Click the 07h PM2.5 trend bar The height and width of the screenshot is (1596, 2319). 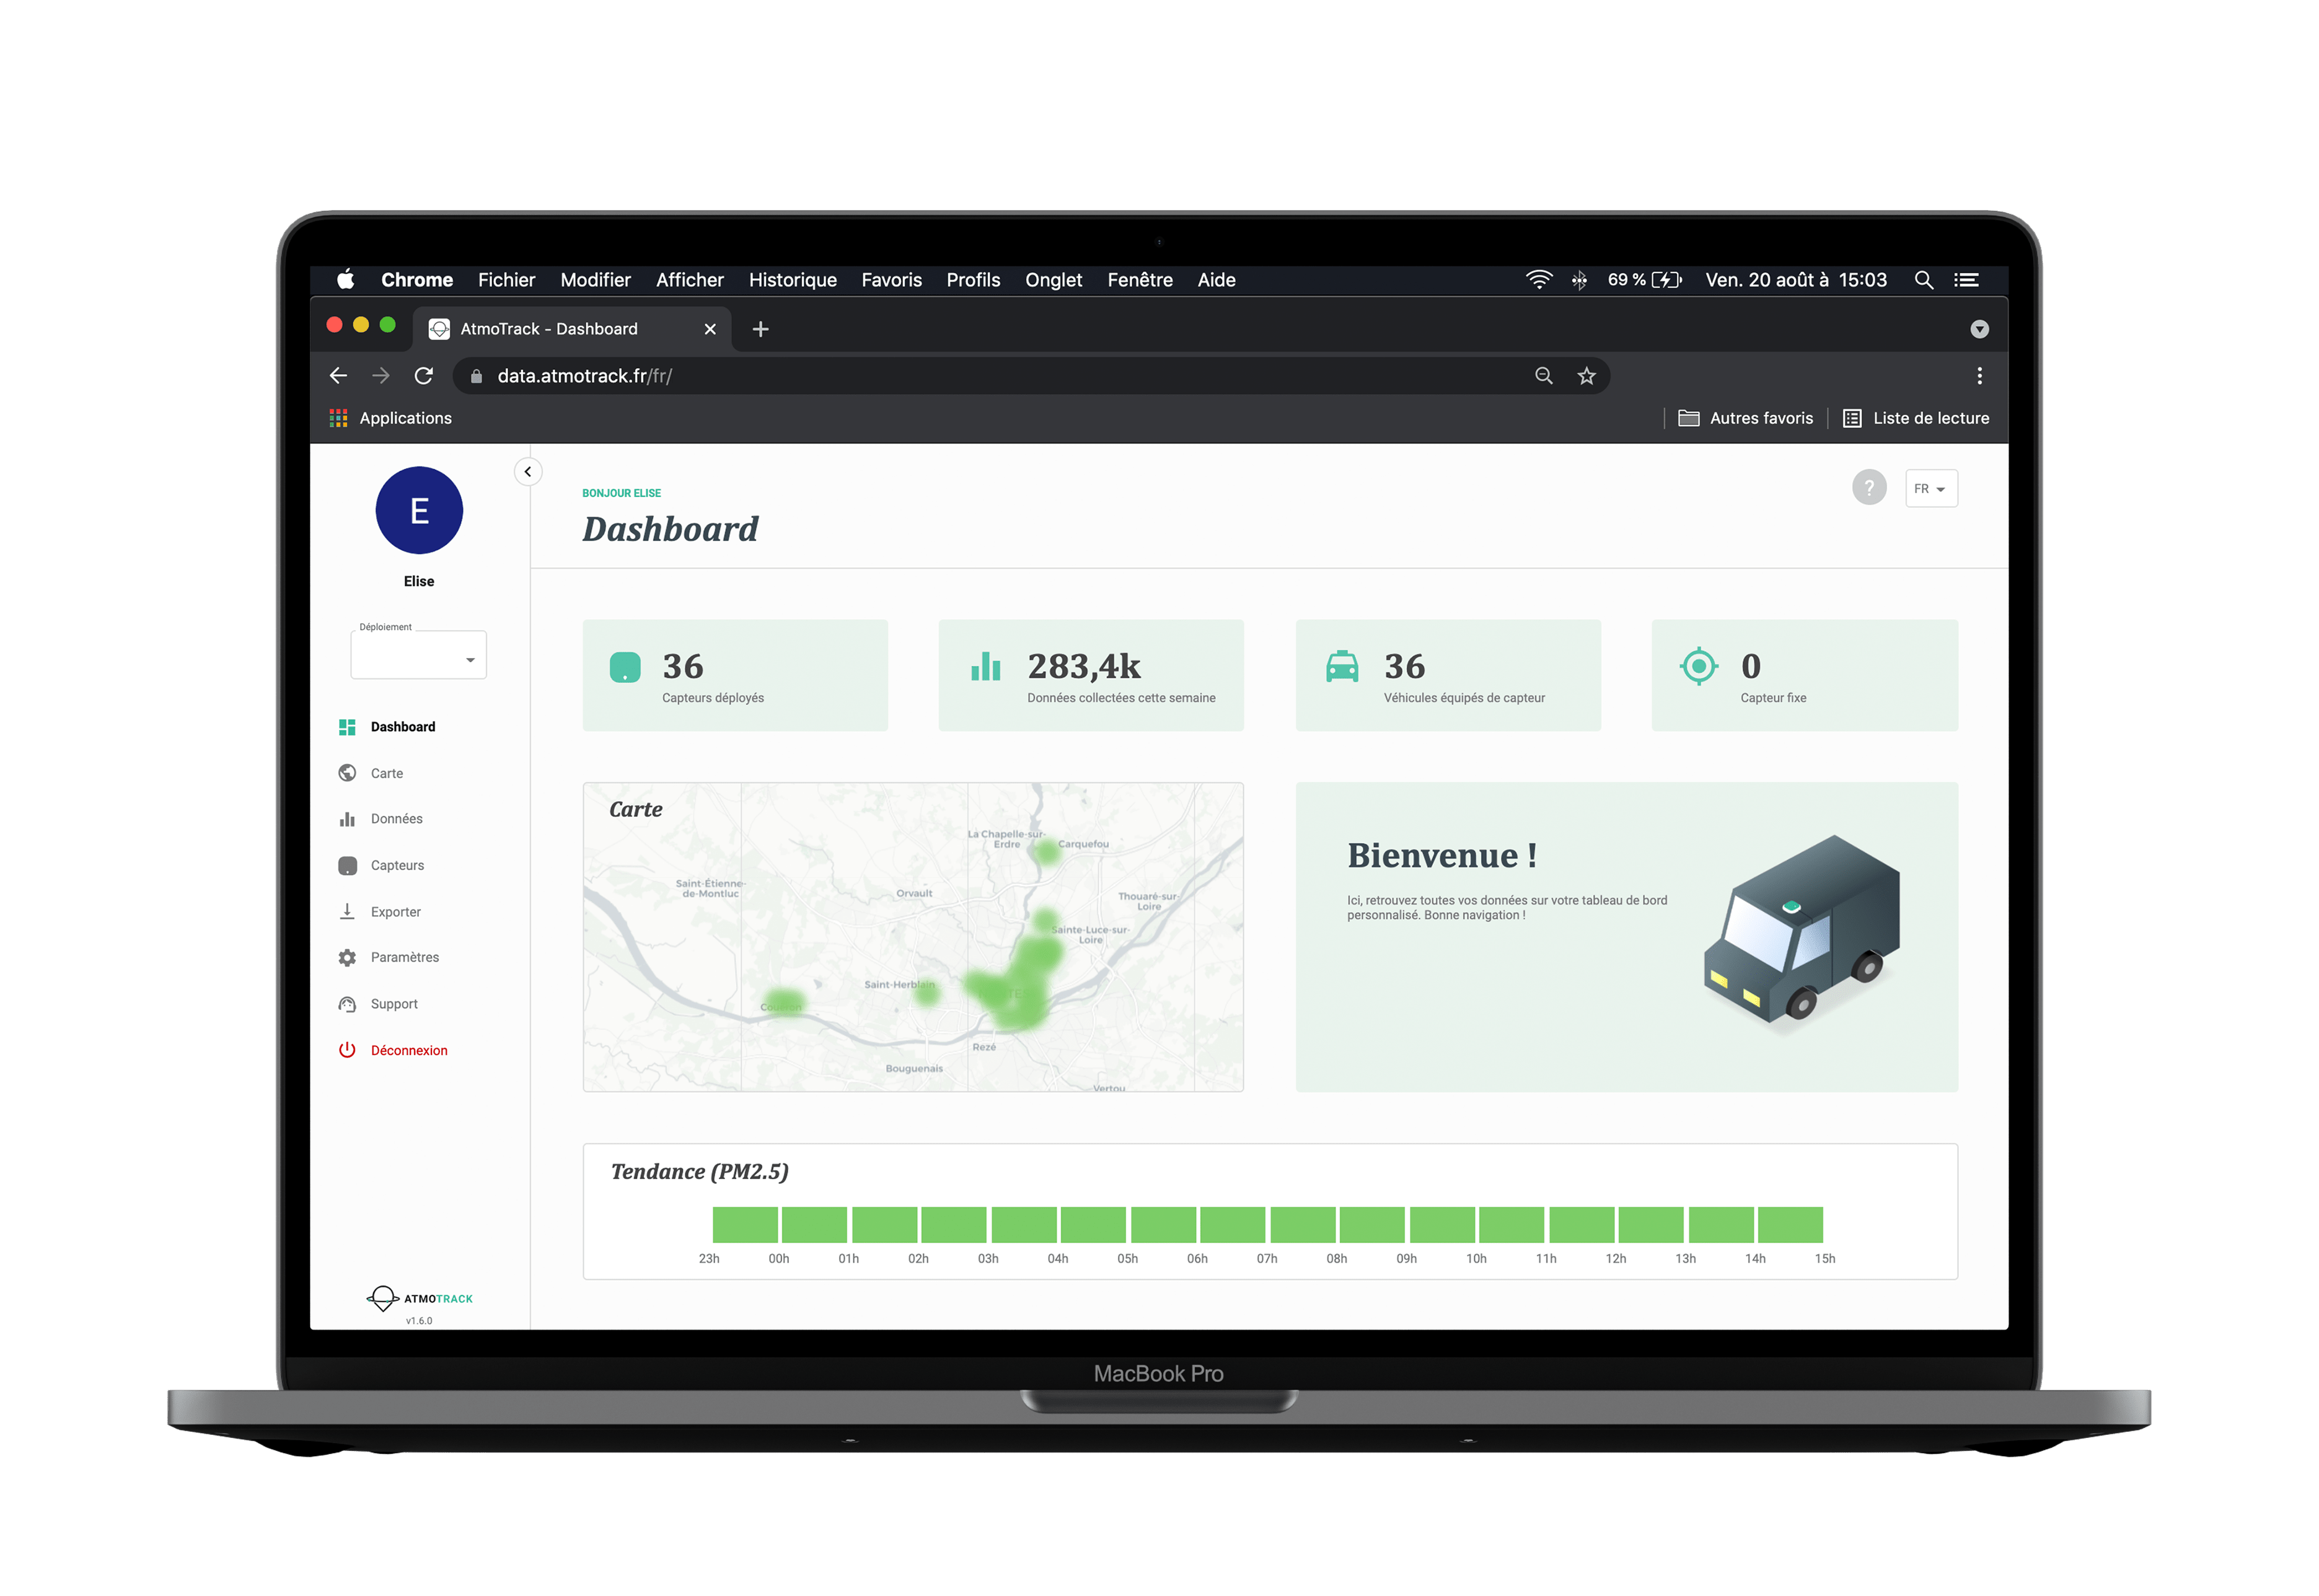[1303, 1225]
